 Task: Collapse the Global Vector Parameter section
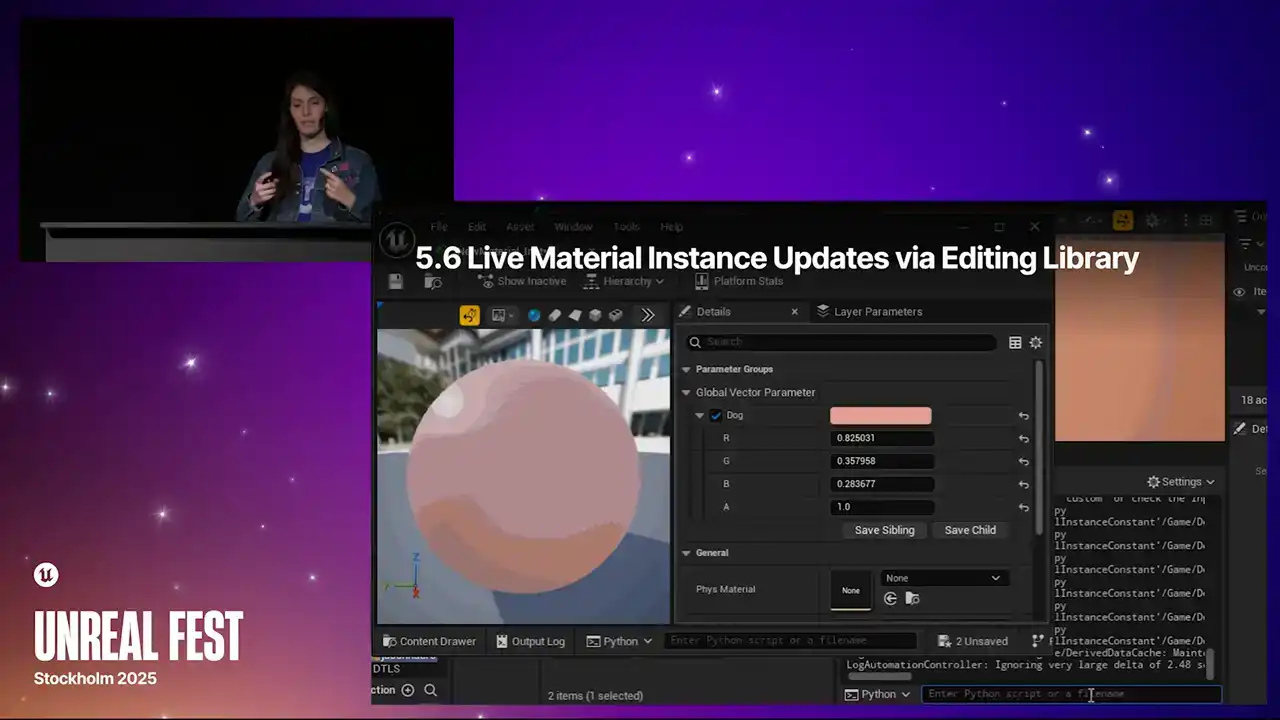tap(687, 393)
